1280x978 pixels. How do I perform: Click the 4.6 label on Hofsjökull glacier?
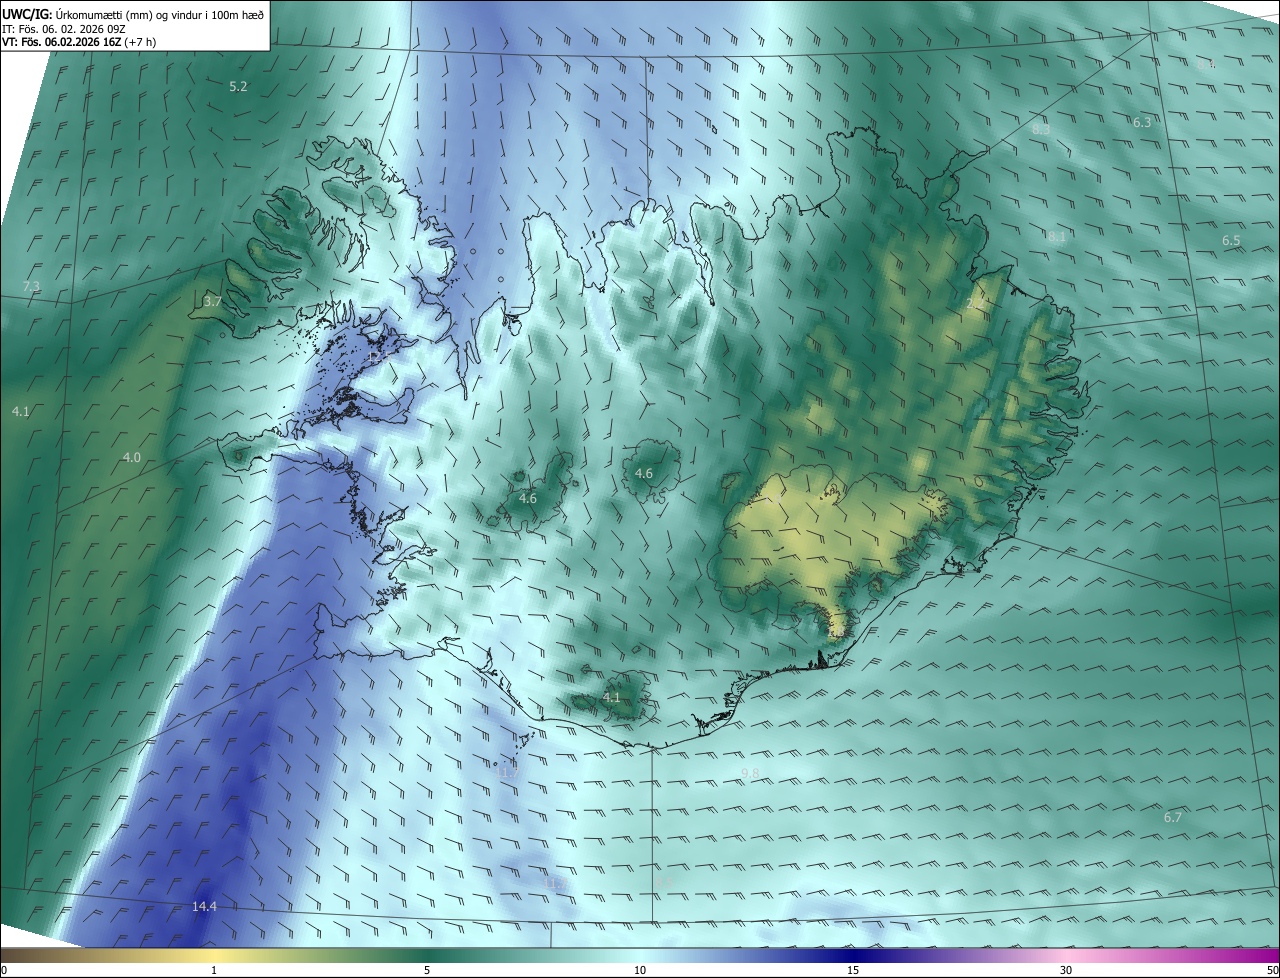[x=644, y=473]
